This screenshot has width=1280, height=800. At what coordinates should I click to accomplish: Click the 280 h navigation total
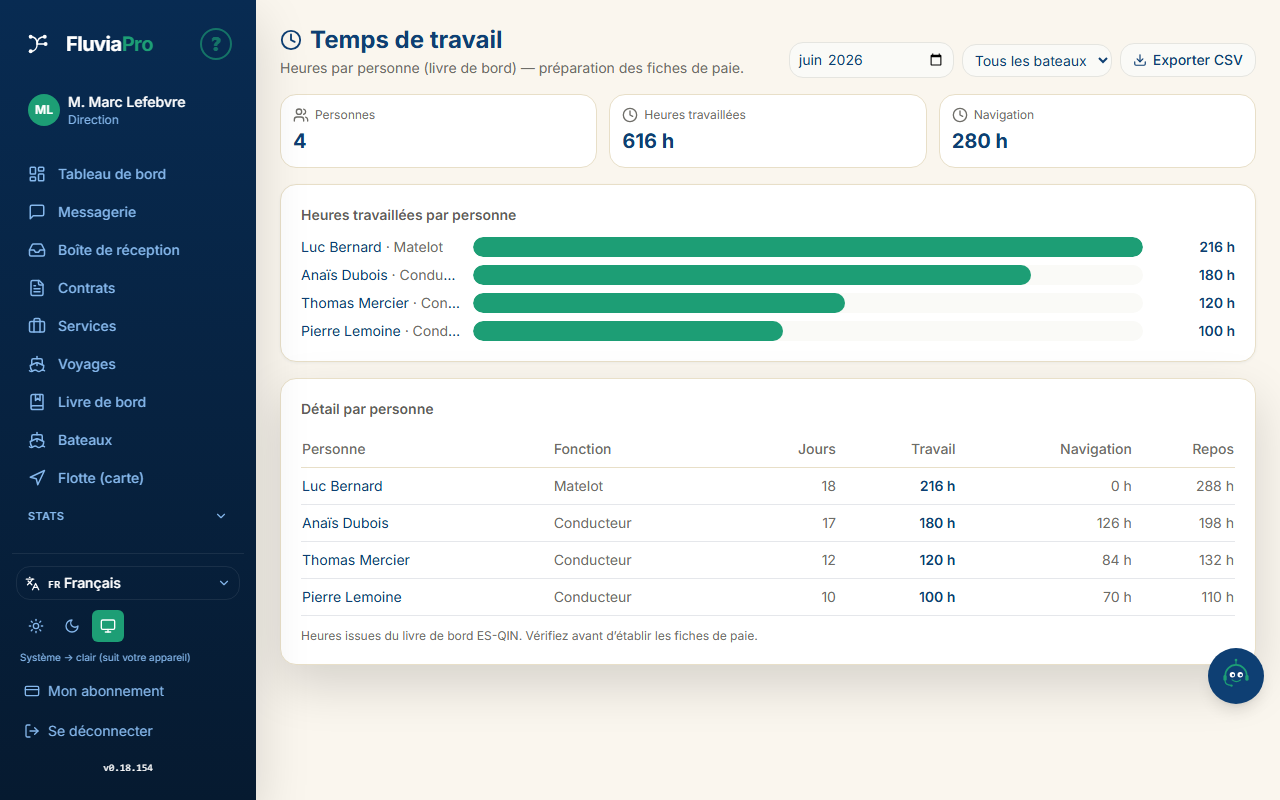980,141
